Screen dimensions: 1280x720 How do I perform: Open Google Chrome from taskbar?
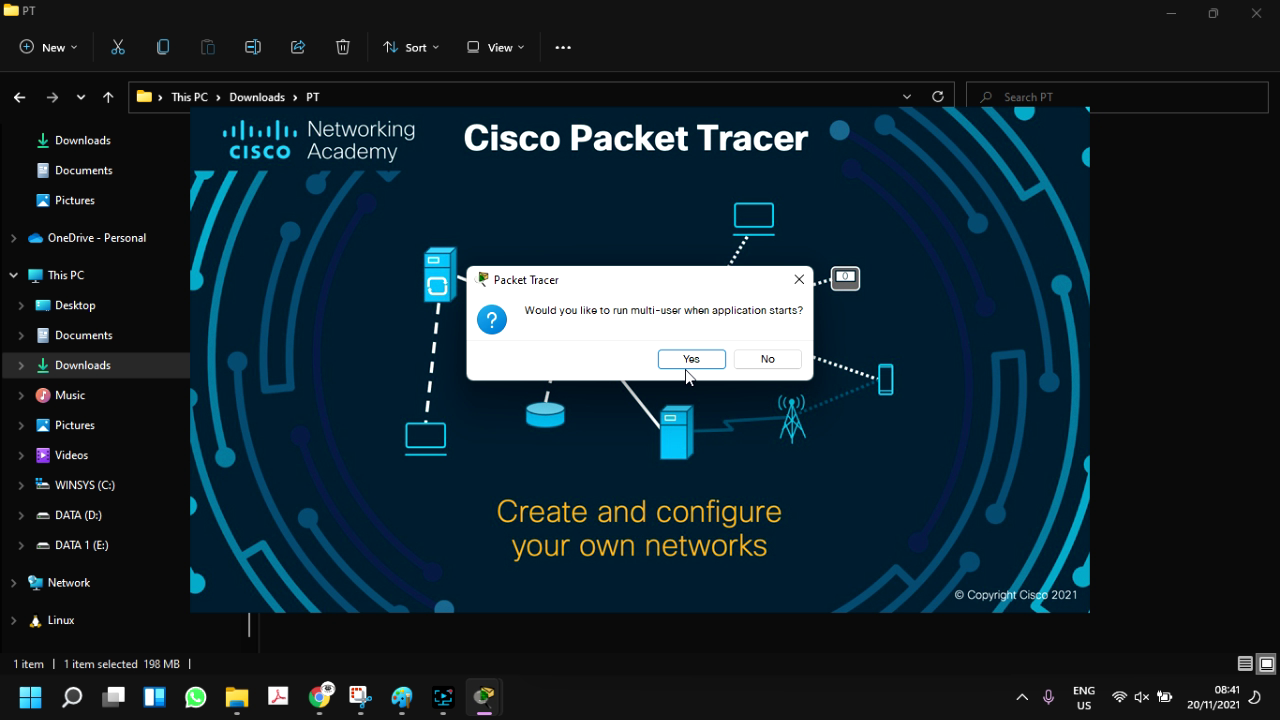coord(320,697)
